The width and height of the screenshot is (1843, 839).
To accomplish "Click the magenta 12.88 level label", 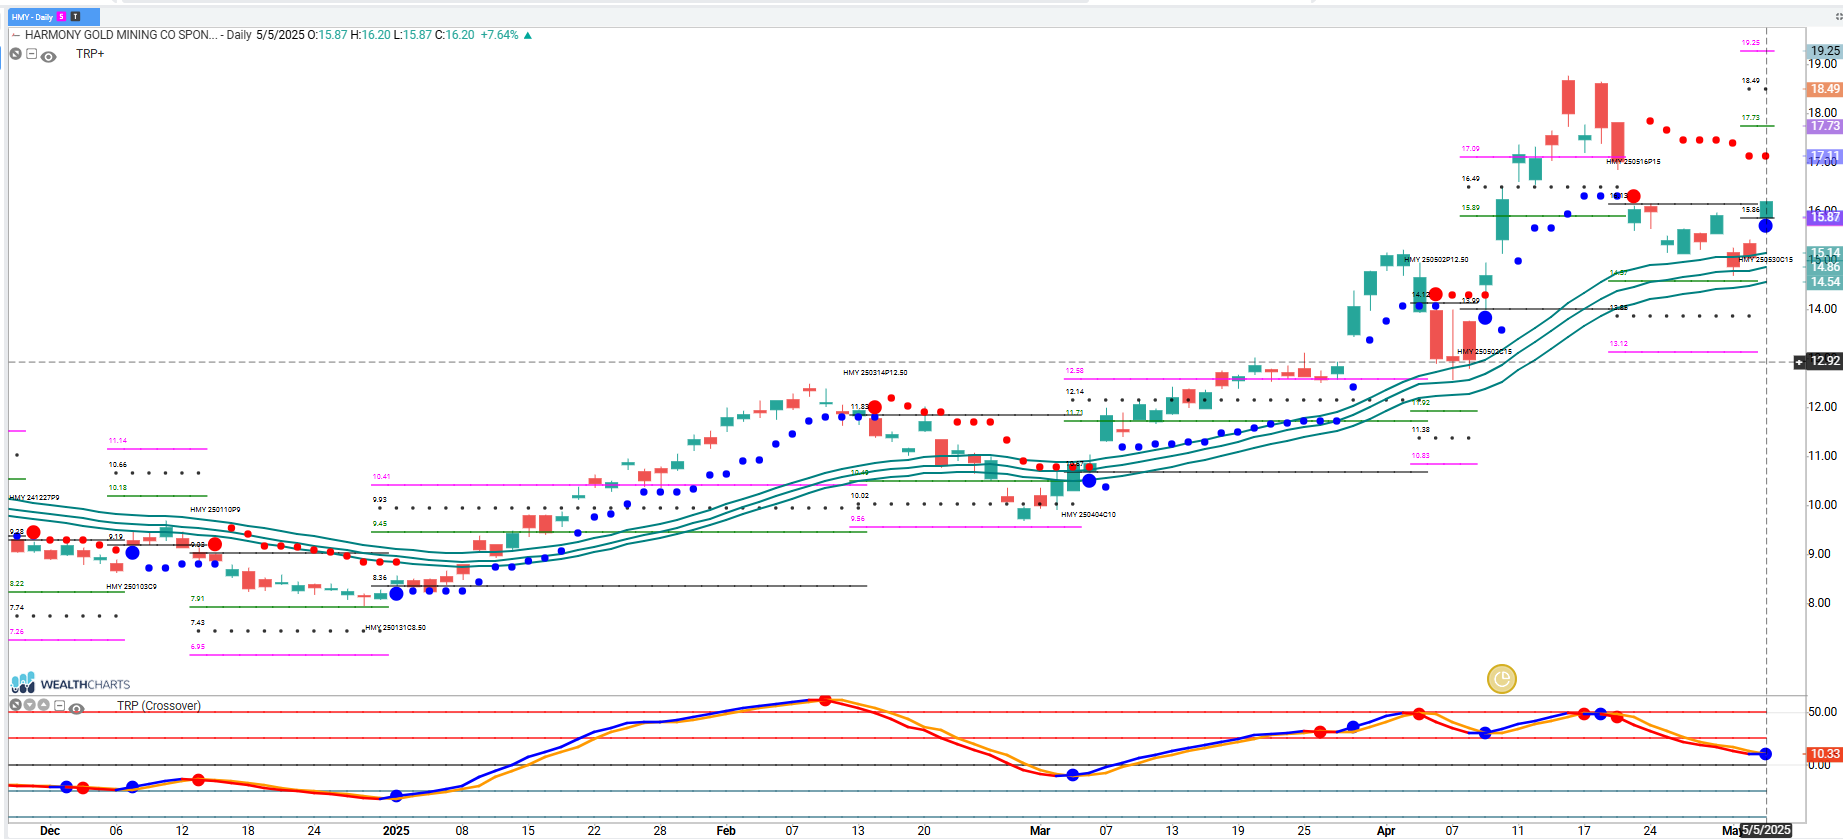I will point(1074,370).
